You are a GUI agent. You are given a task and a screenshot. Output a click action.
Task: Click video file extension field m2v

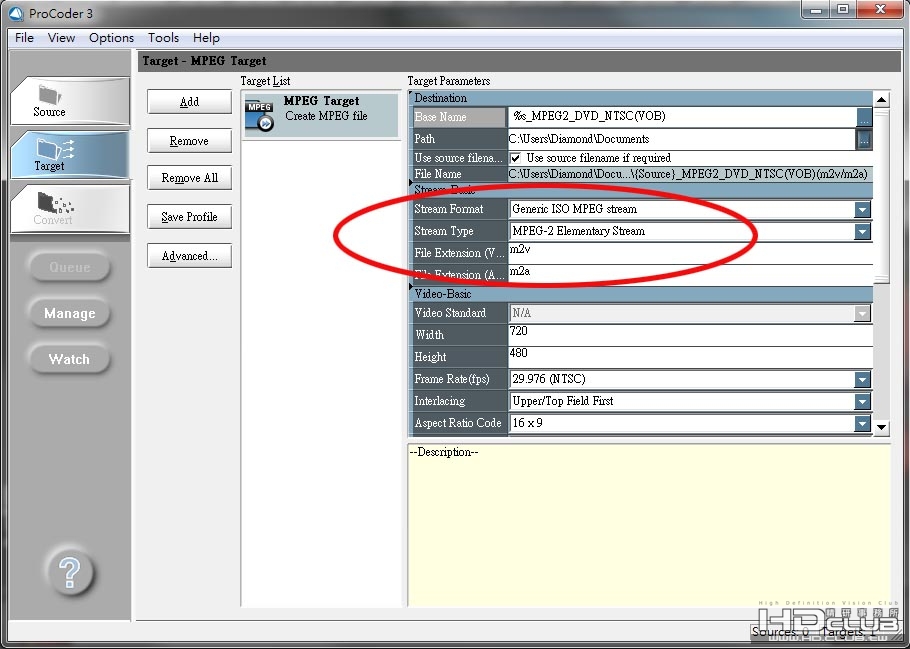[691, 253]
